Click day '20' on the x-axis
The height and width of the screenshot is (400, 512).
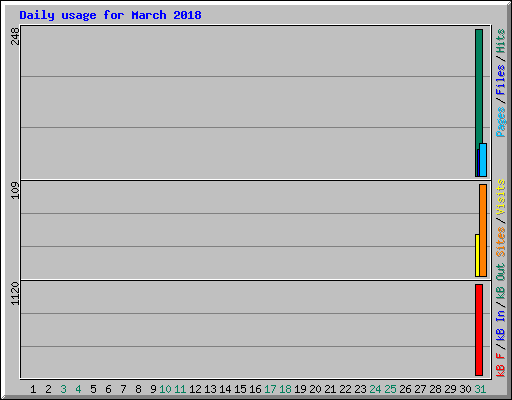tap(315, 389)
